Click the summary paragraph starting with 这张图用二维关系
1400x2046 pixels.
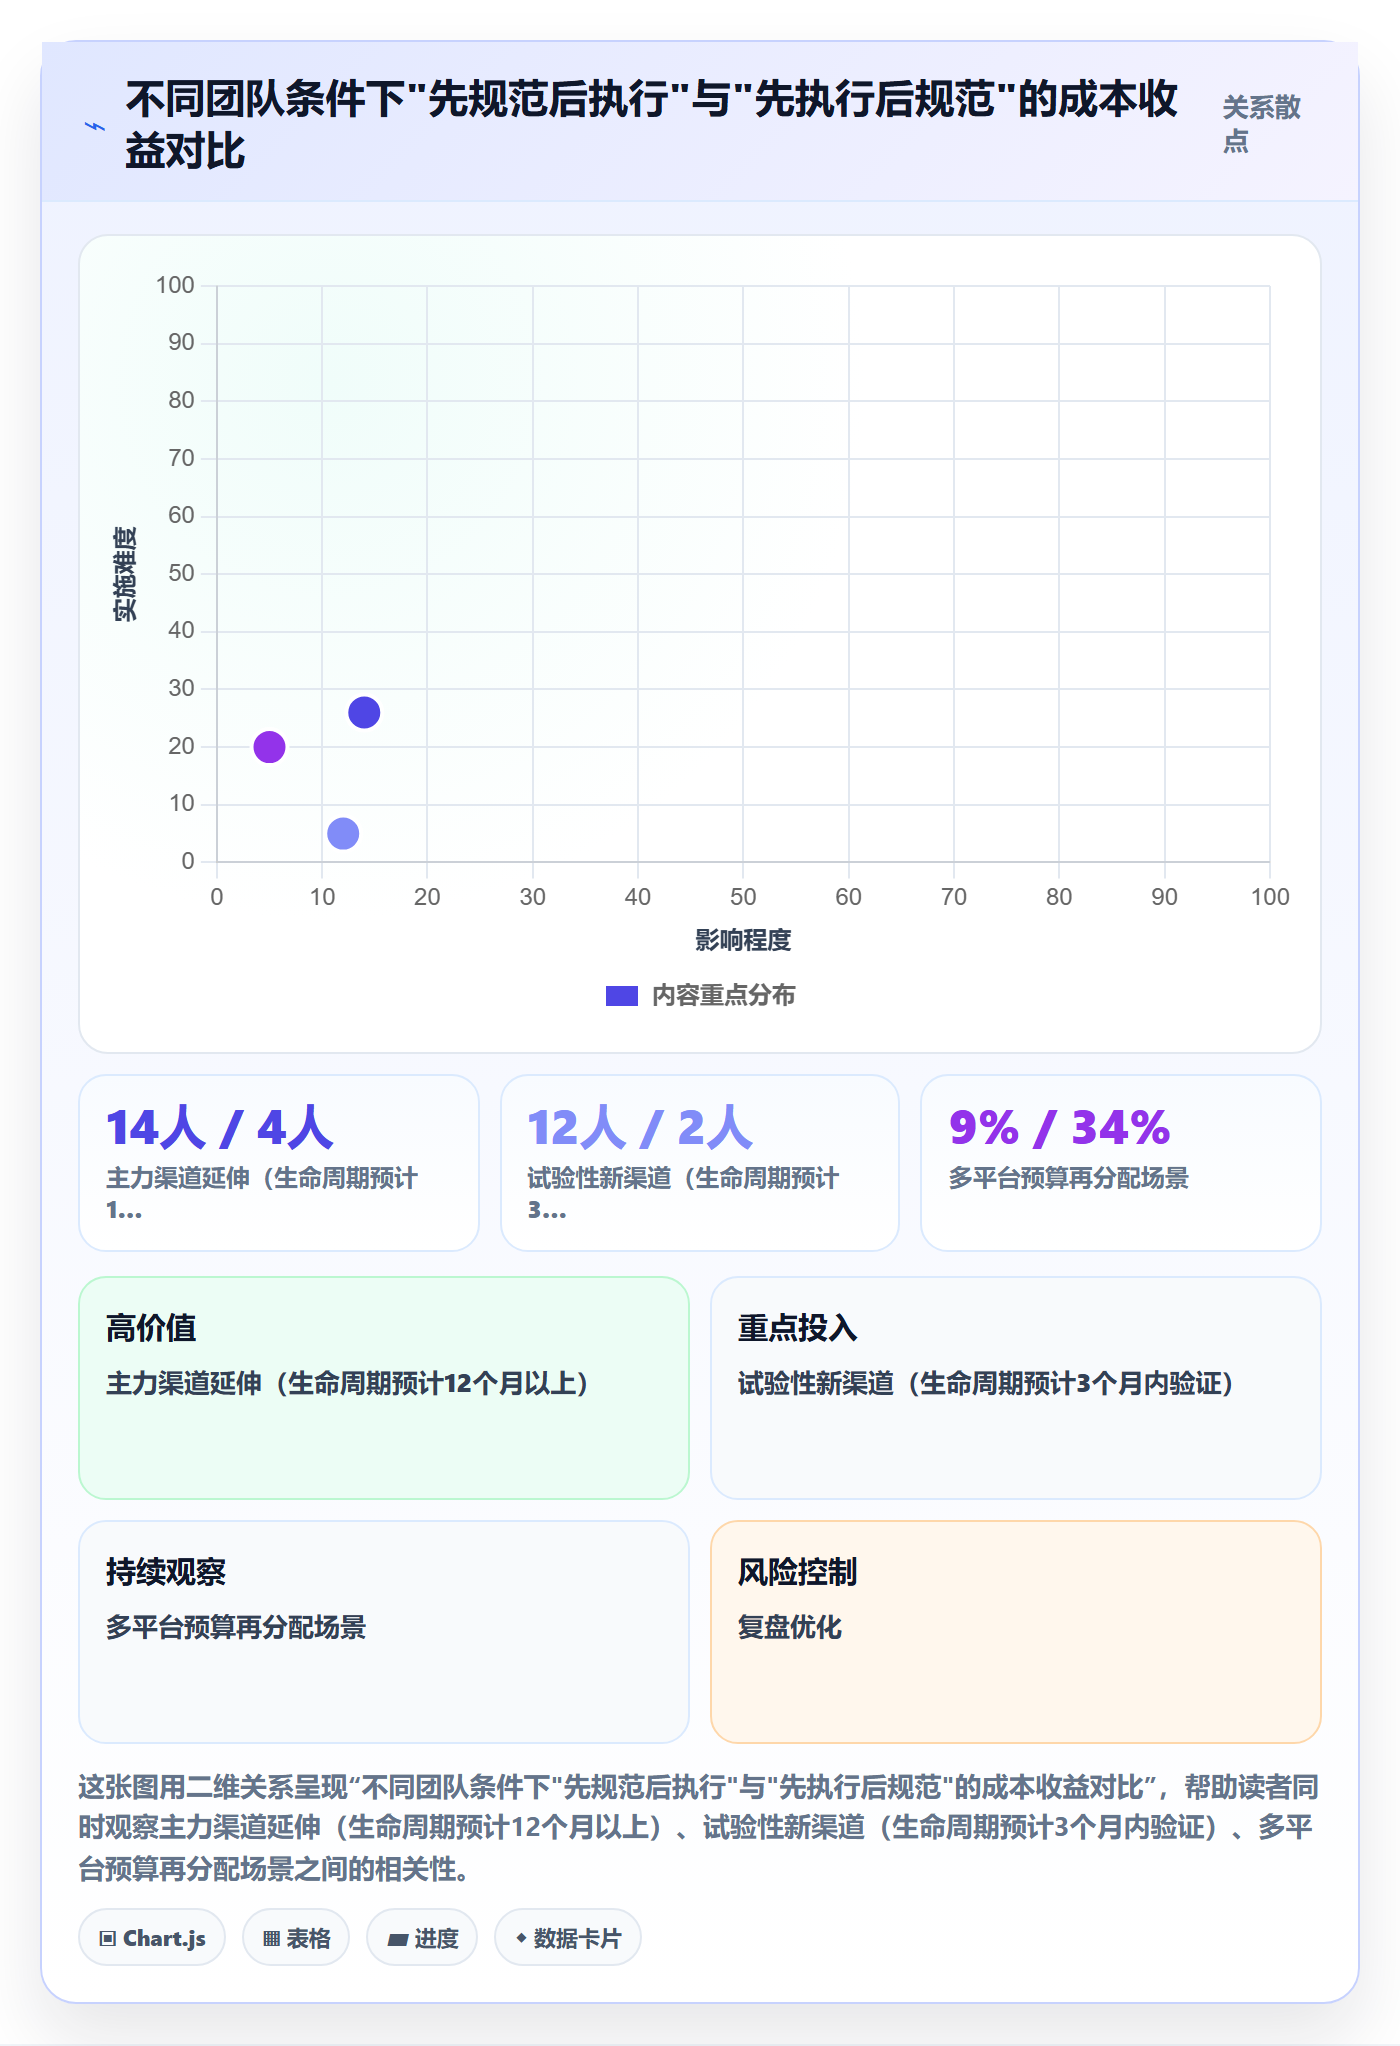pos(699,1827)
